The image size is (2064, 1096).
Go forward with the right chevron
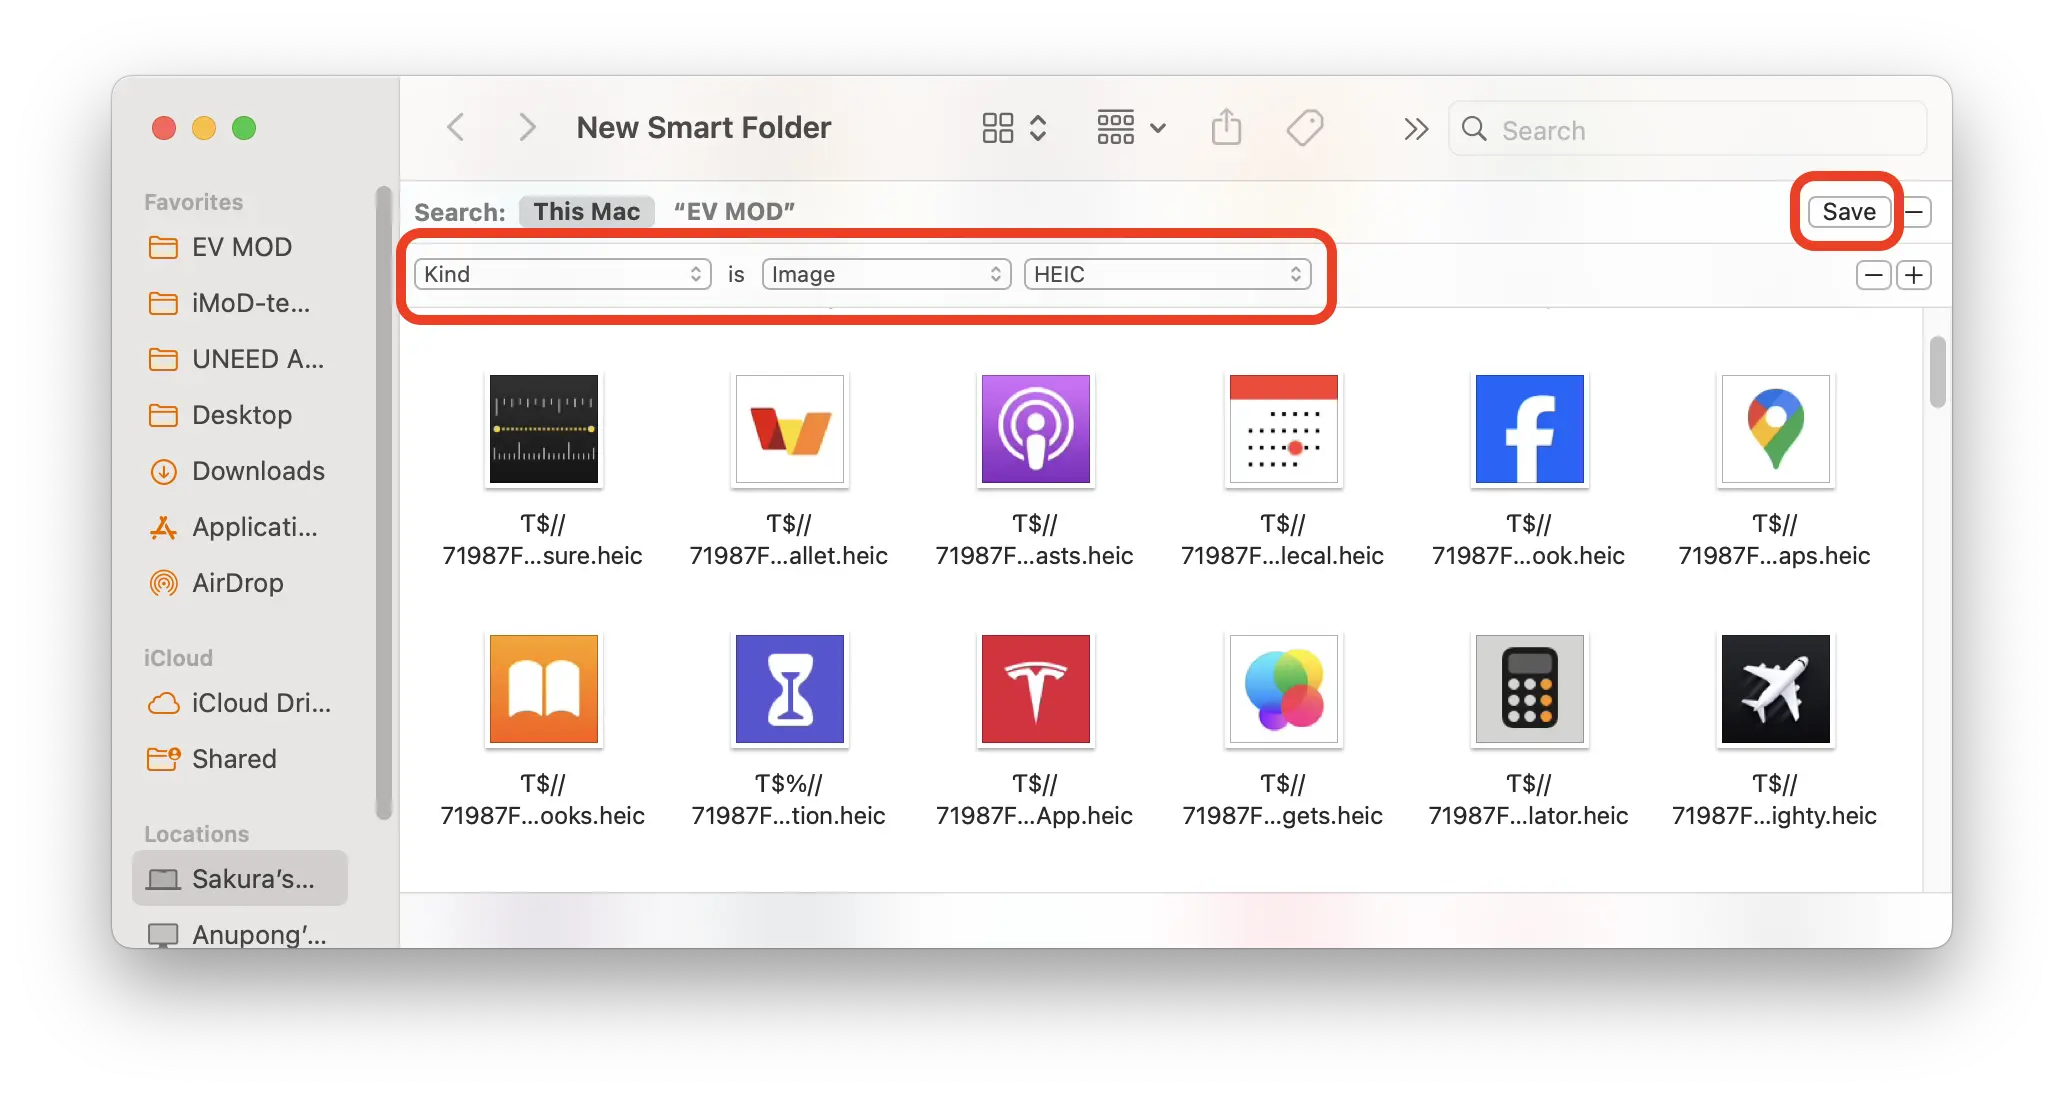(527, 128)
